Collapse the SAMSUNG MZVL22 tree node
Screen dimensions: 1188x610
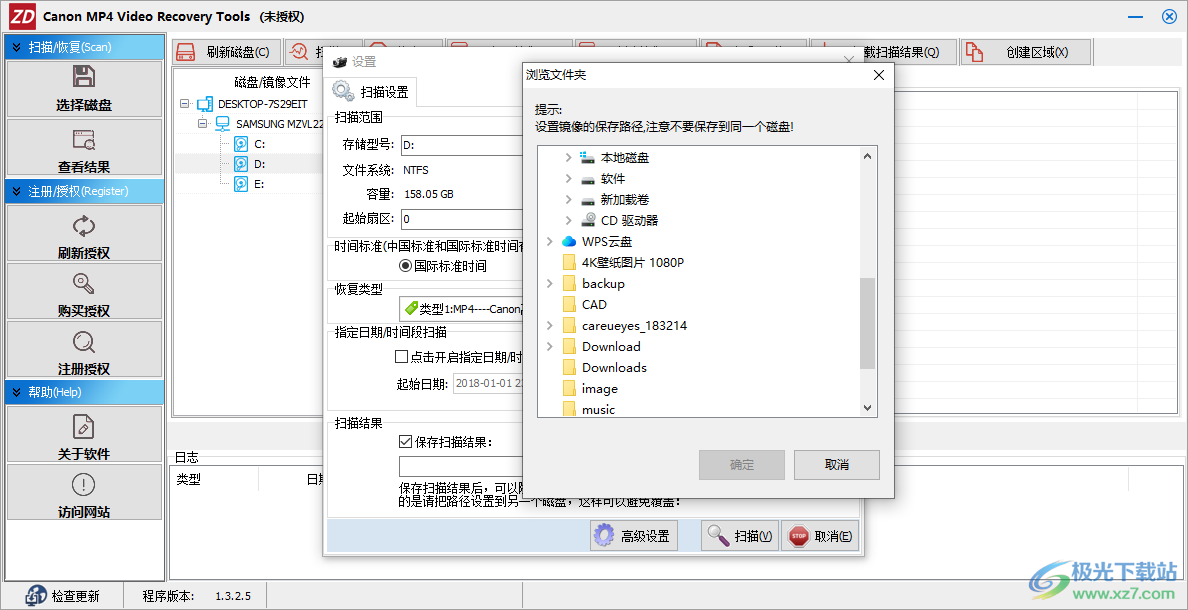(x=202, y=124)
